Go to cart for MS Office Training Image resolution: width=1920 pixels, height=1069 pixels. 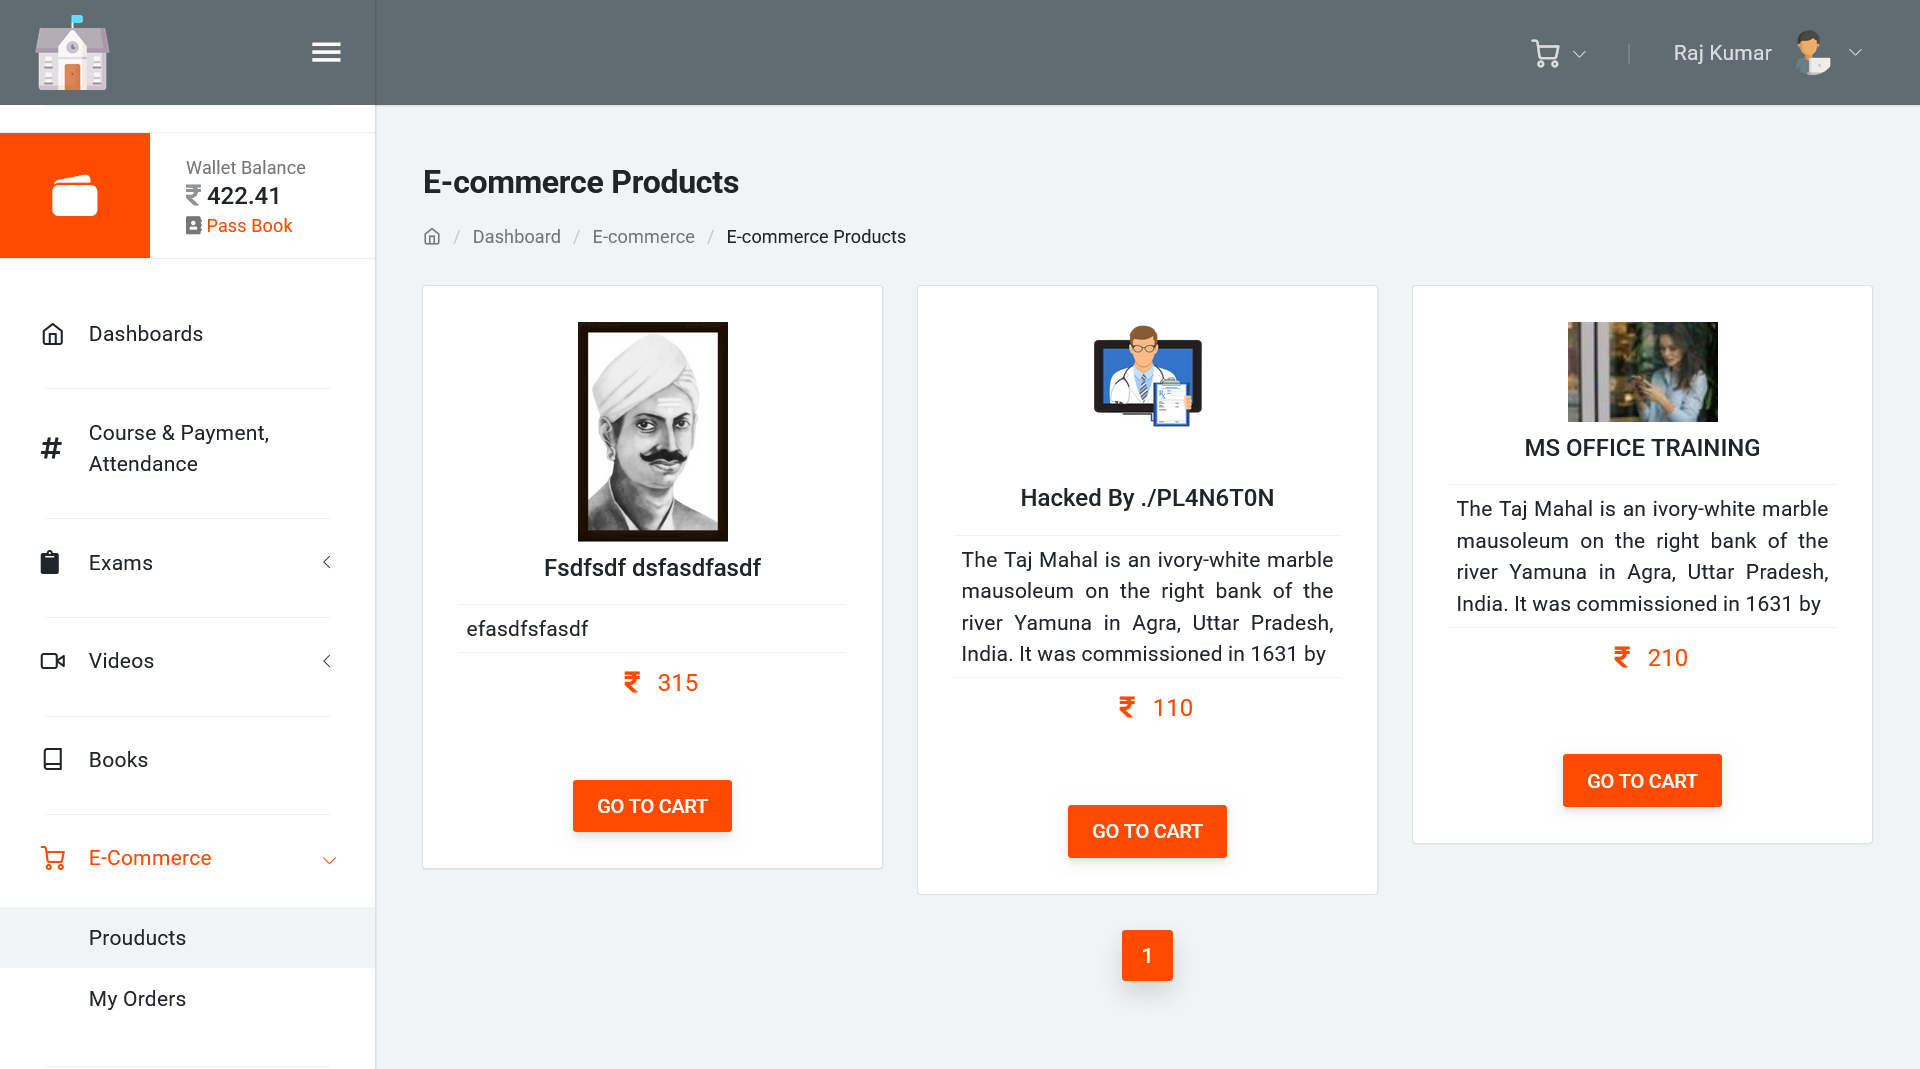click(x=1642, y=781)
